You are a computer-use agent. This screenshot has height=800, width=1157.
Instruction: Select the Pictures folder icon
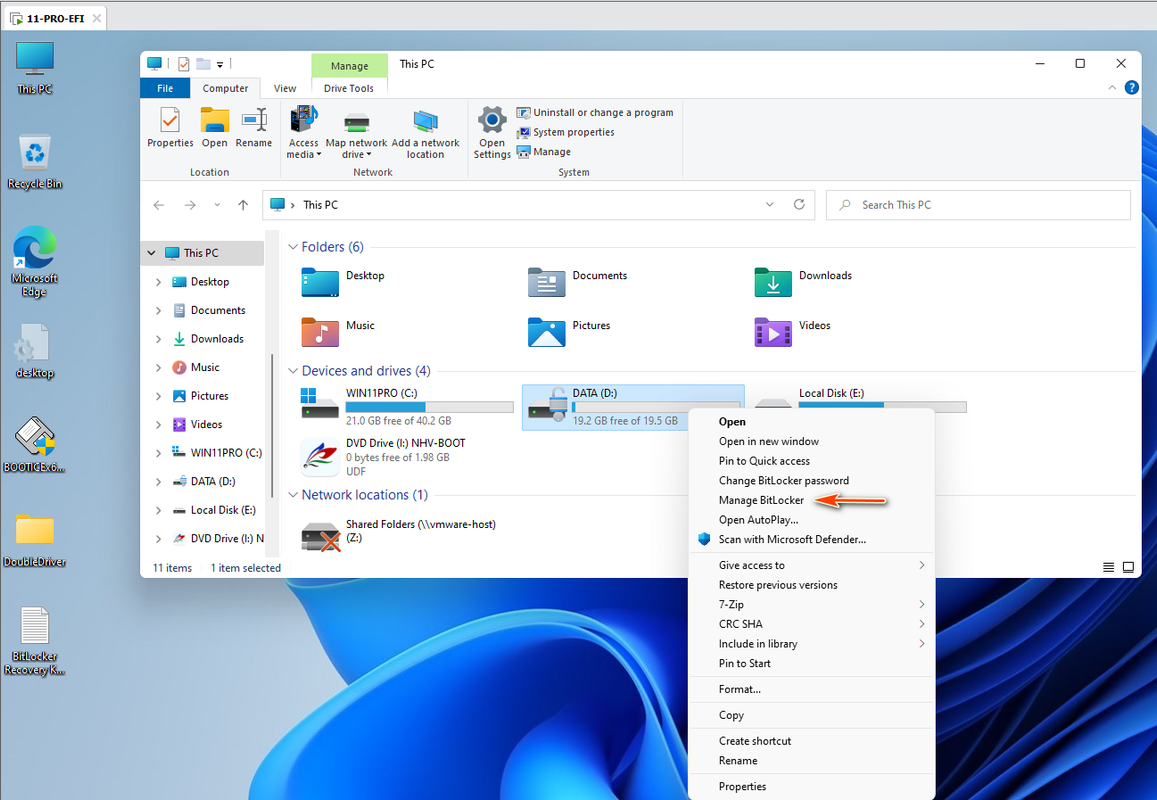coord(547,332)
